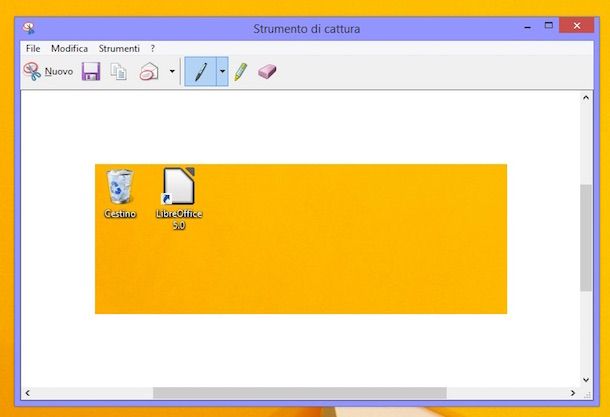Open the Modifica menu
This screenshot has width=610, height=417.
pyautogui.click(x=69, y=48)
